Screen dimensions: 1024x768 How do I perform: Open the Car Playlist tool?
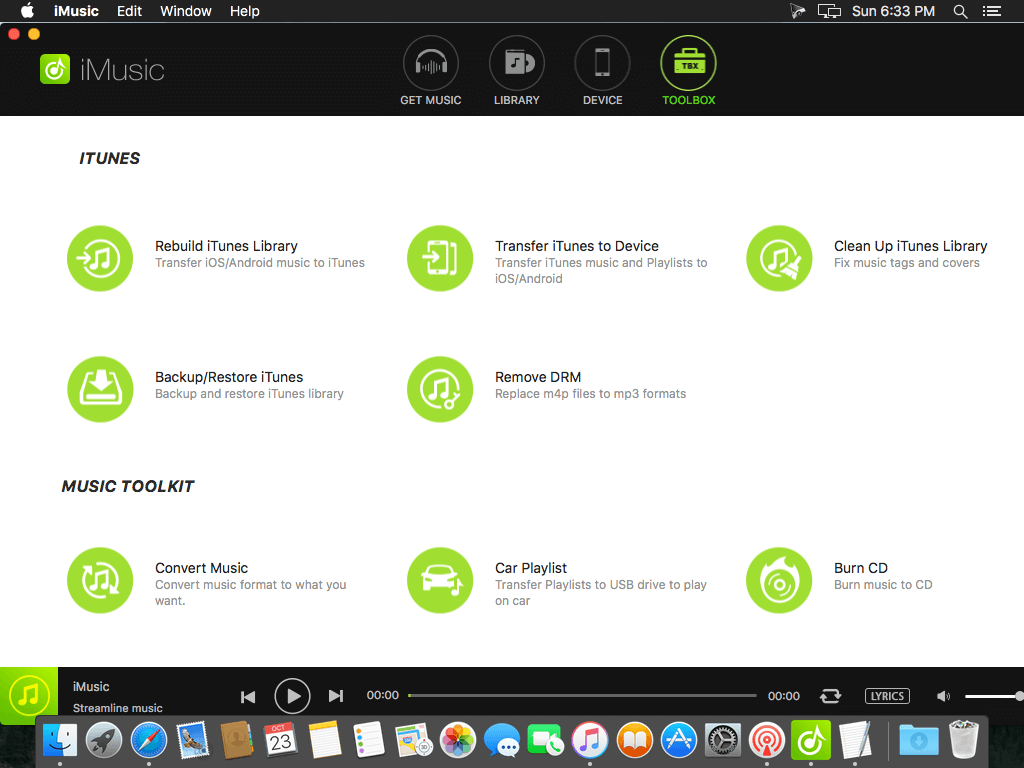coord(440,580)
